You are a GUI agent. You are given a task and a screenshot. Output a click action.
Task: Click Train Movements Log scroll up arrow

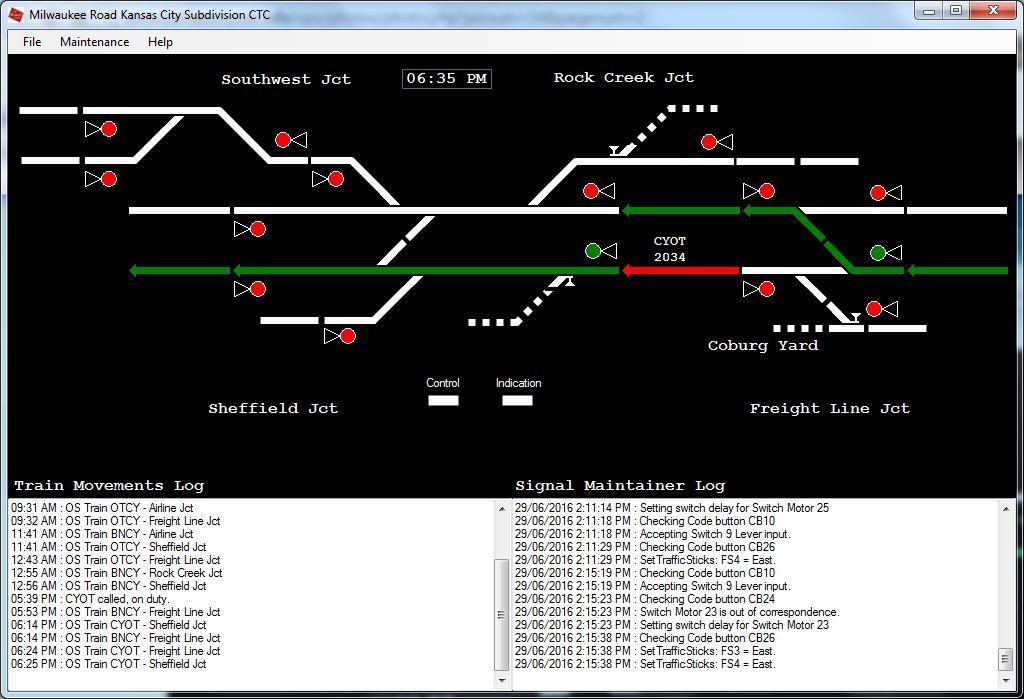coord(502,508)
